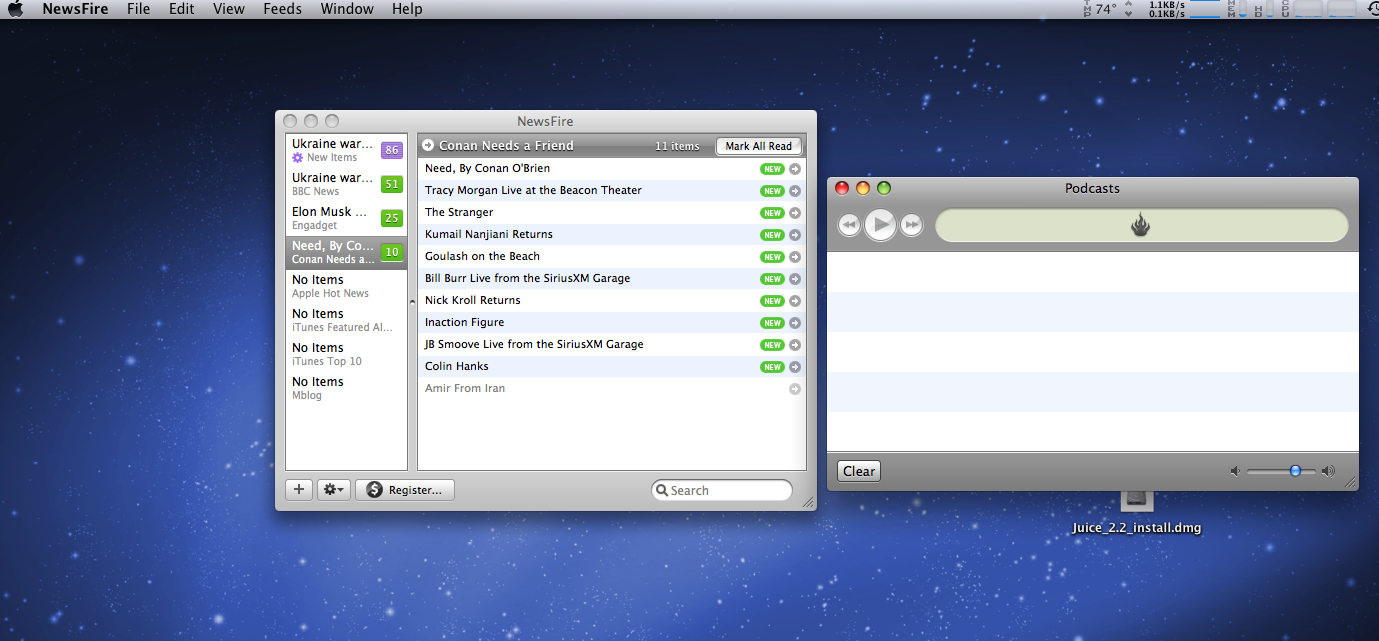Screen dimensions: 1379x641
Task: Click the flame icon in Podcasts display
Action: 1141,226
